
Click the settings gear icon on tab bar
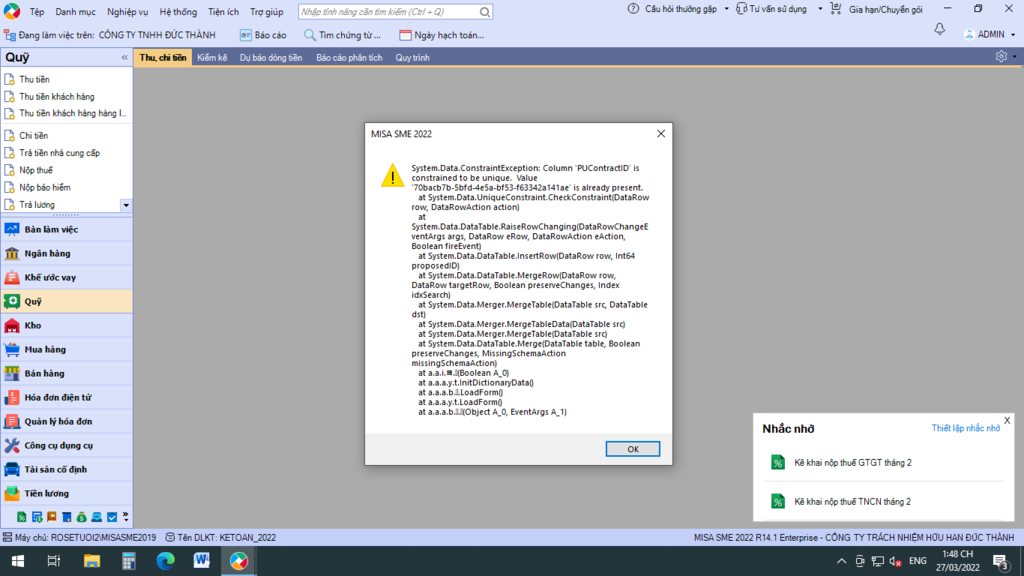(1001, 57)
